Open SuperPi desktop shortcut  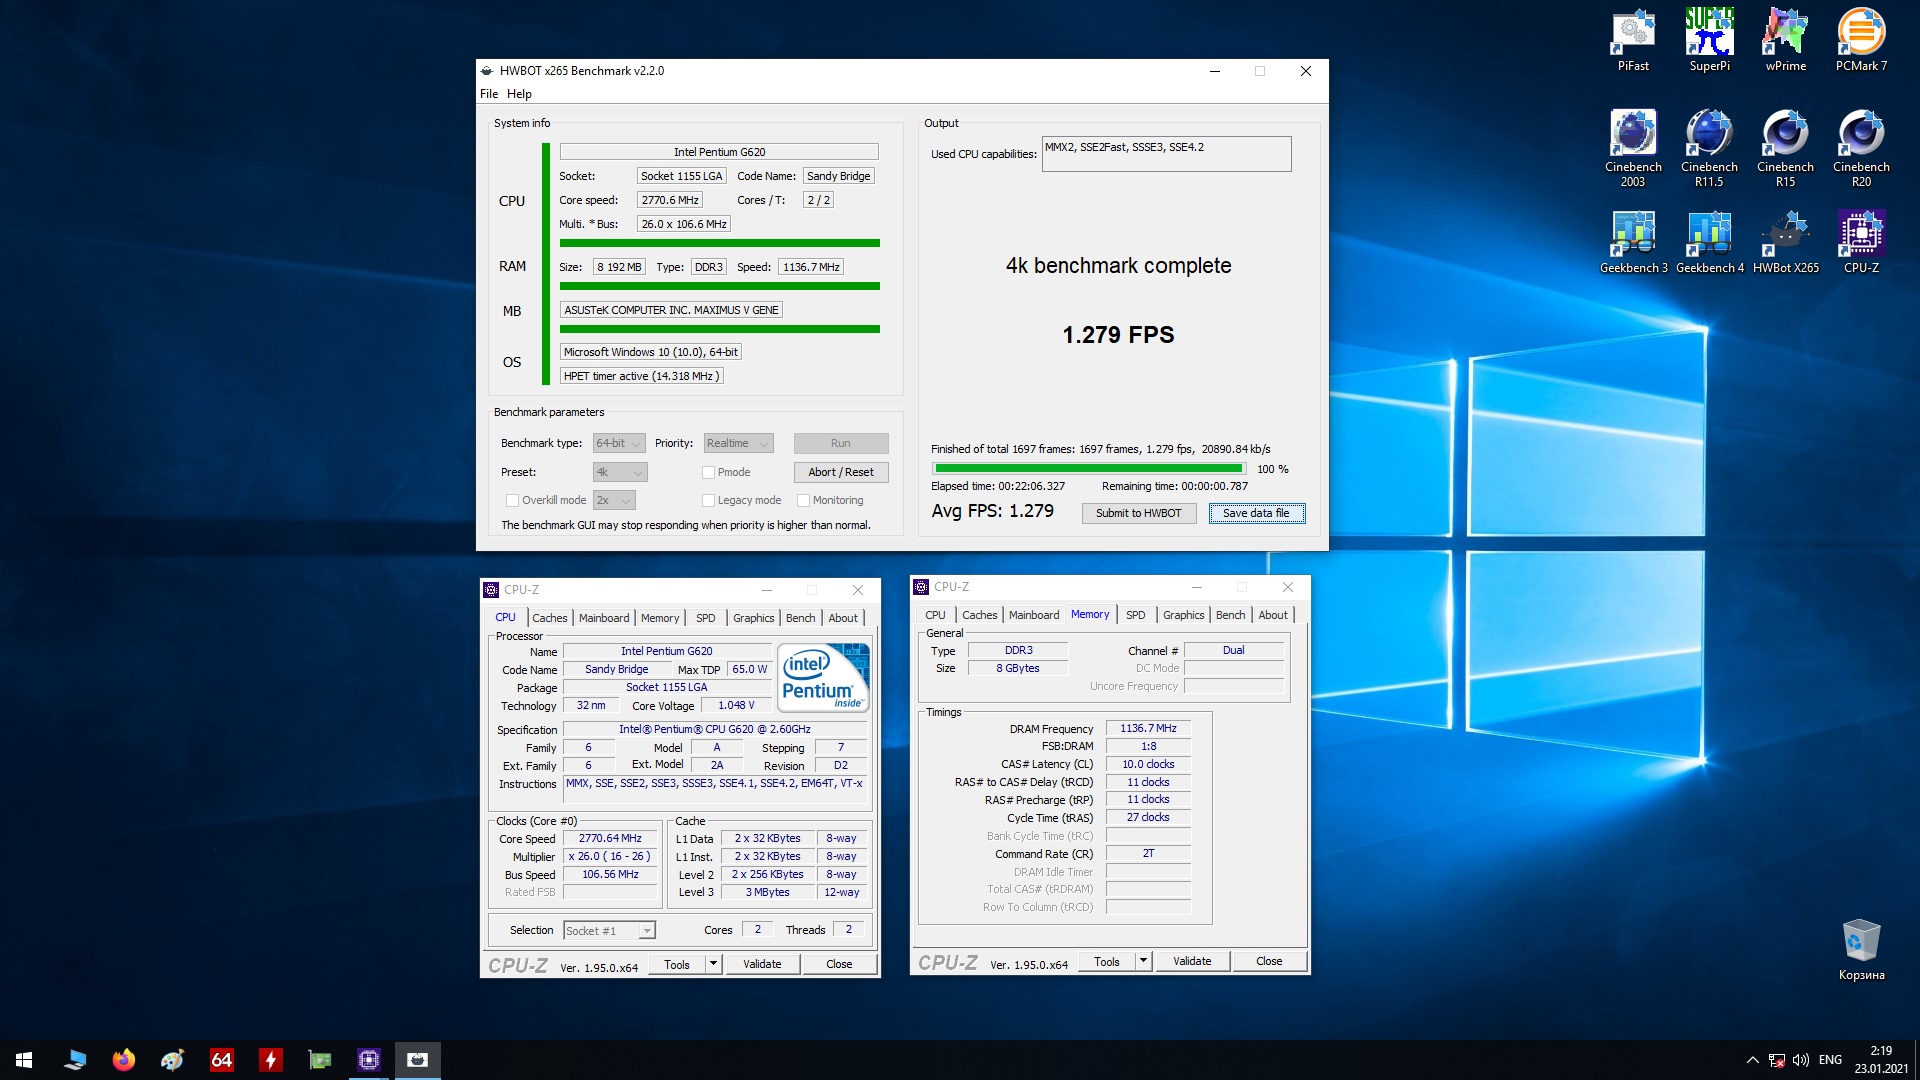click(x=1709, y=40)
